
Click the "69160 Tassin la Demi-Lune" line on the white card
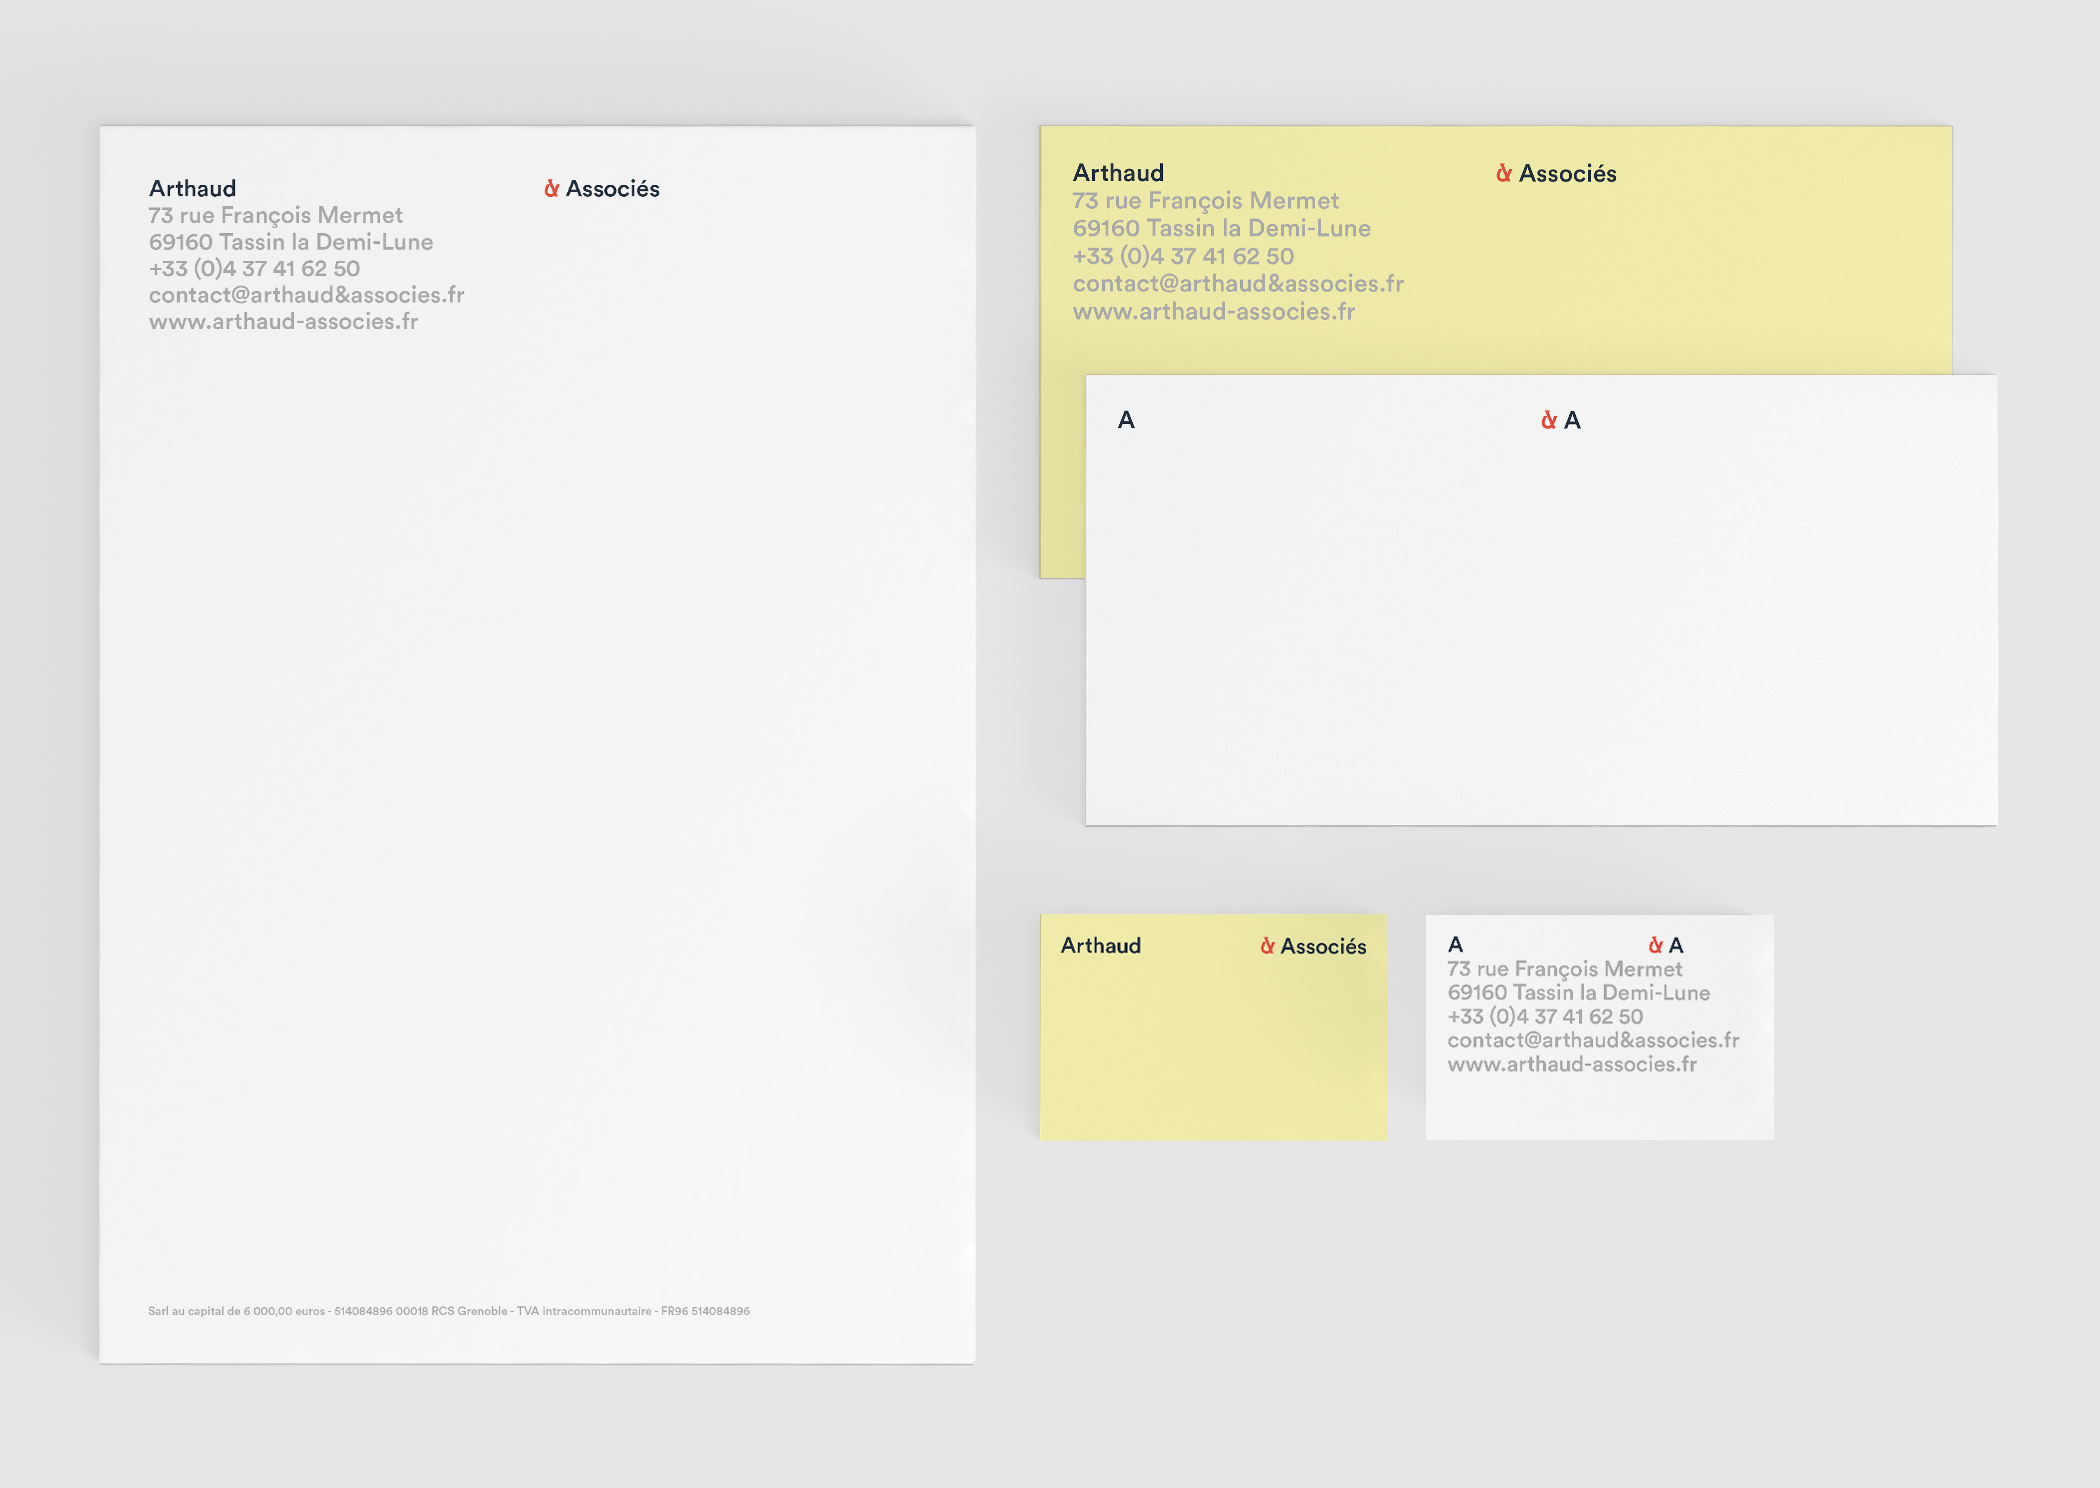click(1578, 993)
